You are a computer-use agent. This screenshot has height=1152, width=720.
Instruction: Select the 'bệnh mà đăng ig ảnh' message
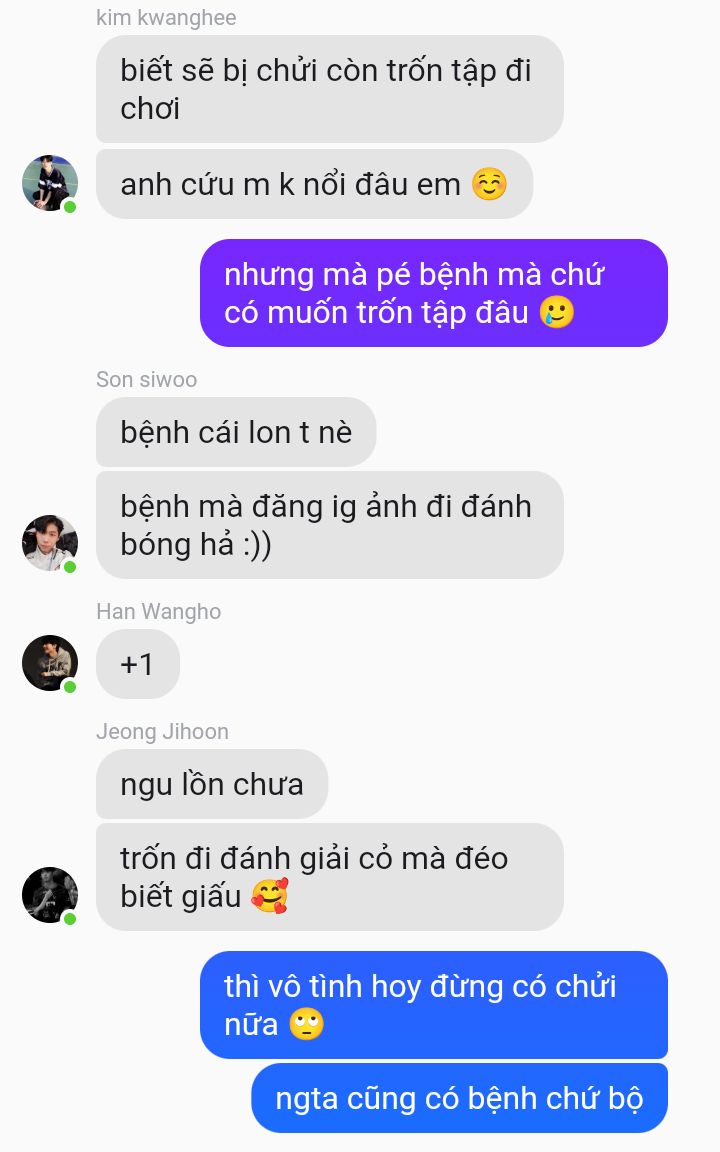click(x=330, y=525)
